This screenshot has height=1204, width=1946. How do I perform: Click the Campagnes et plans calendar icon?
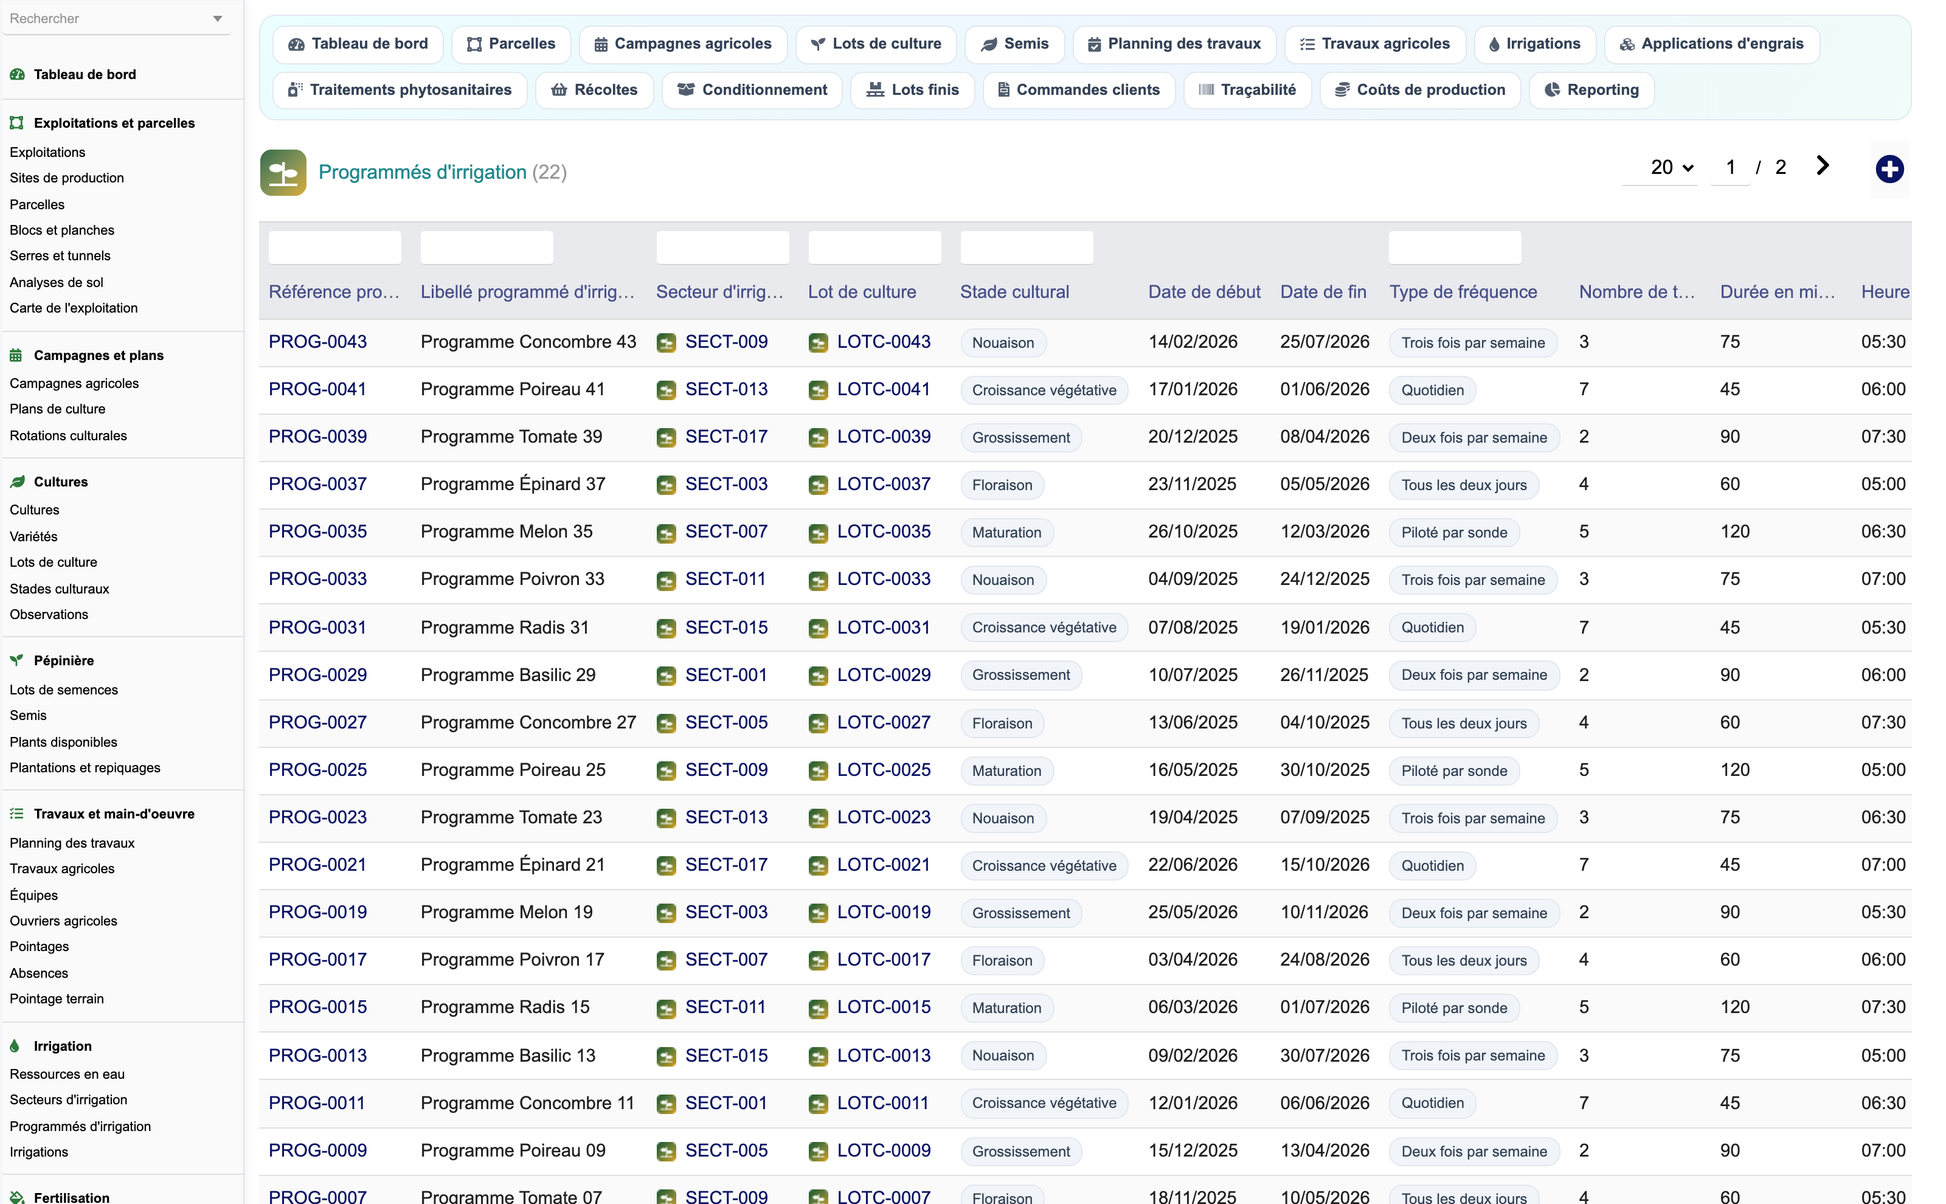17,355
